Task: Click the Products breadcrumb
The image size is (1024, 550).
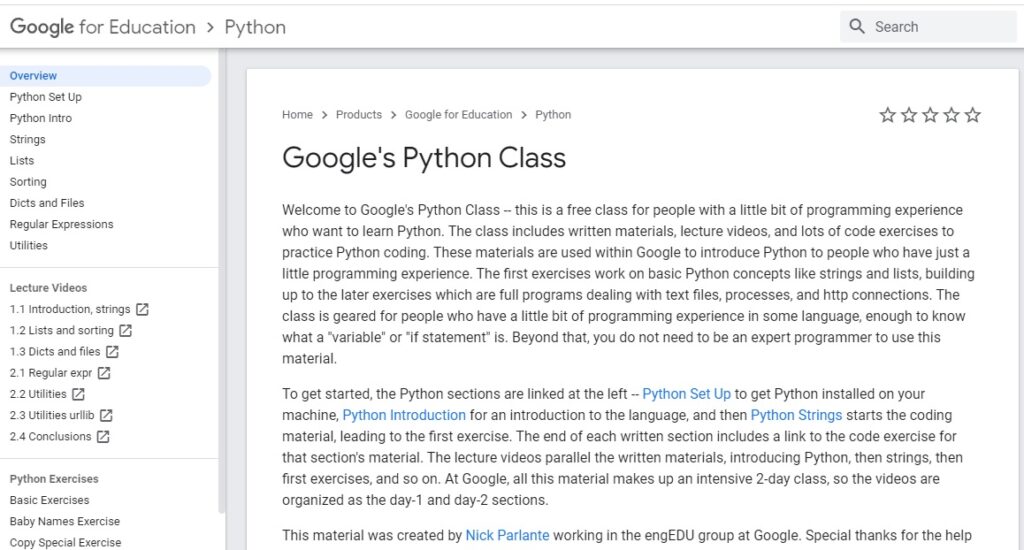Action: pyautogui.click(x=359, y=115)
